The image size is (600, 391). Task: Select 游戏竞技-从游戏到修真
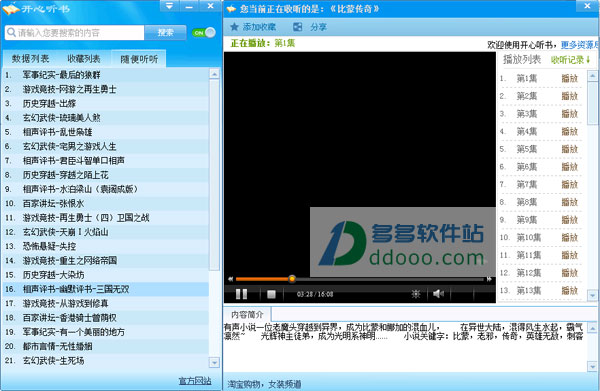[106, 303]
